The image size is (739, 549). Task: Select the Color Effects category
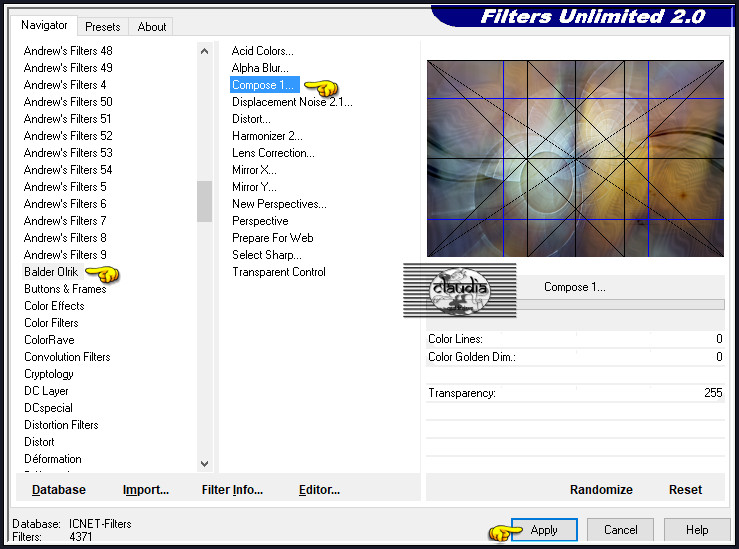[x=54, y=306]
